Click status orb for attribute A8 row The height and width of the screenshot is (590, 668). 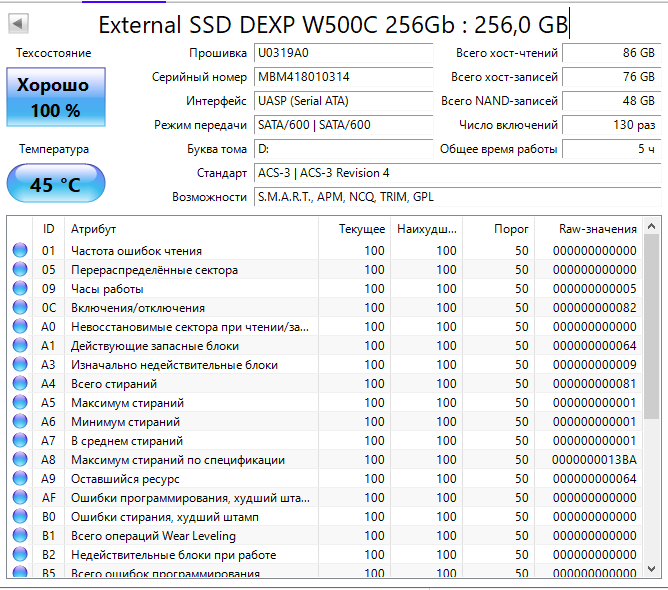(x=20, y=460)
